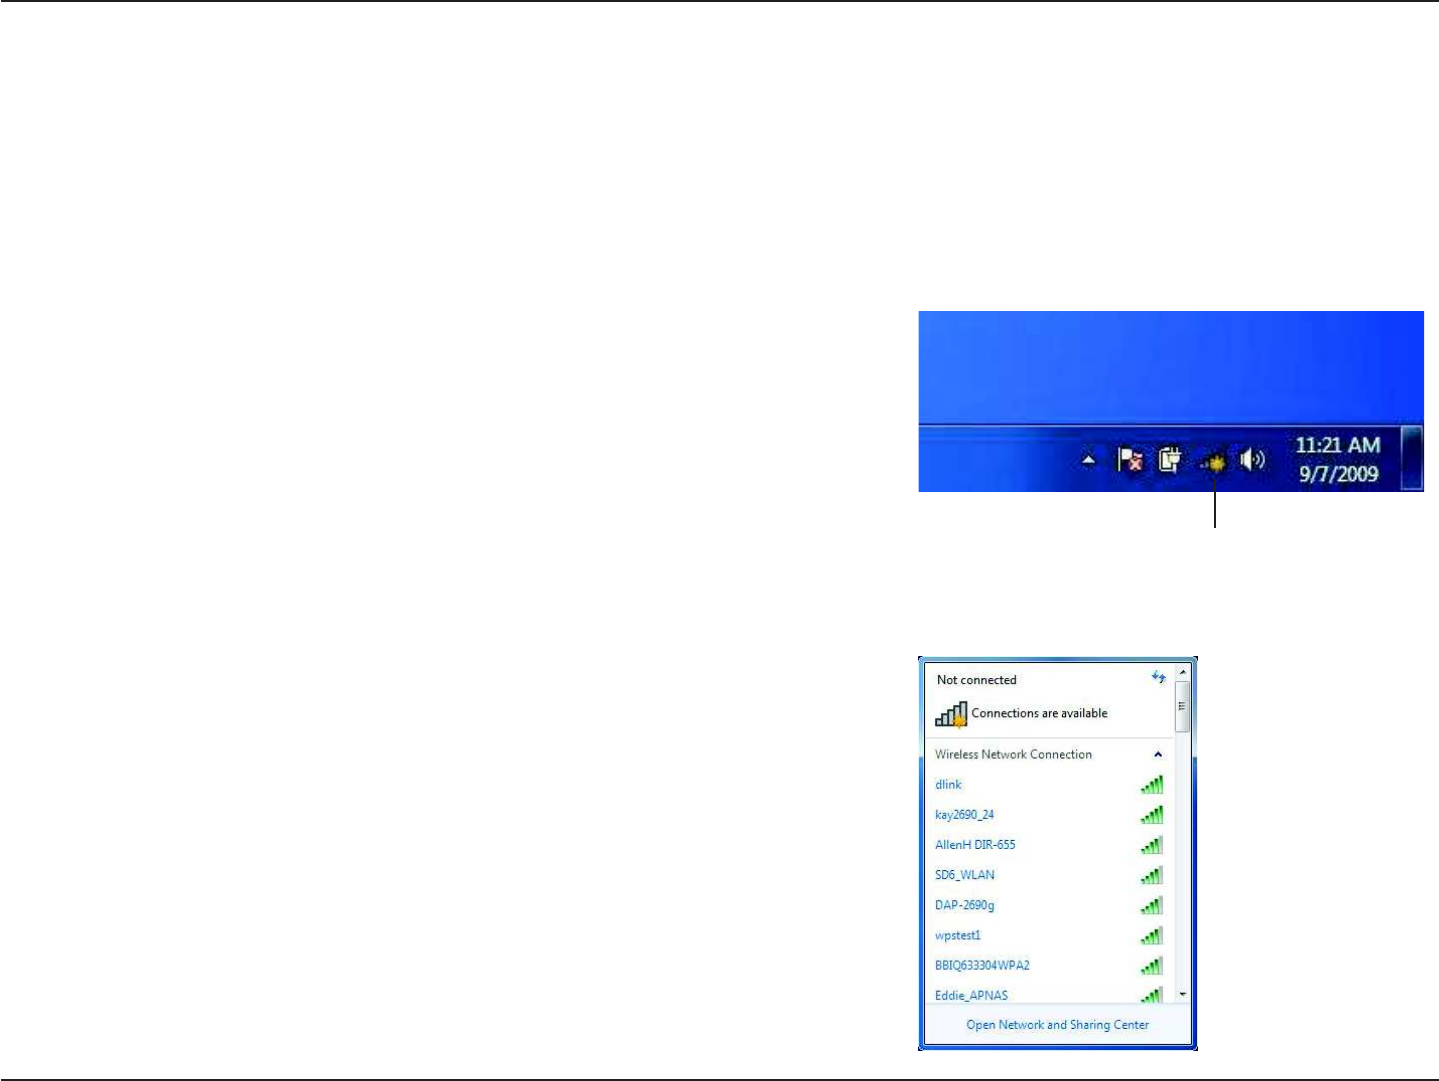Click the Connections are available signal icon
This screenshot has height=1081, width=1439.
tap(951, 714)
